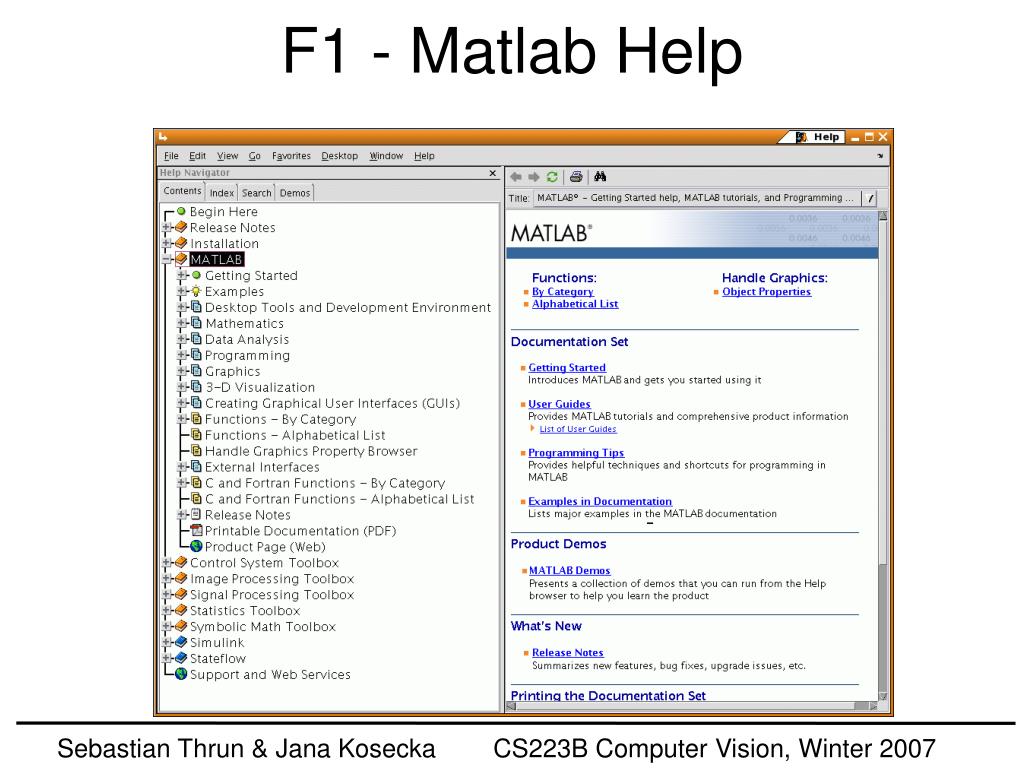This screenshot has width=1024, height=768.
Task: Click the horizontal scrollbar under help page
Action: [692, 706]
